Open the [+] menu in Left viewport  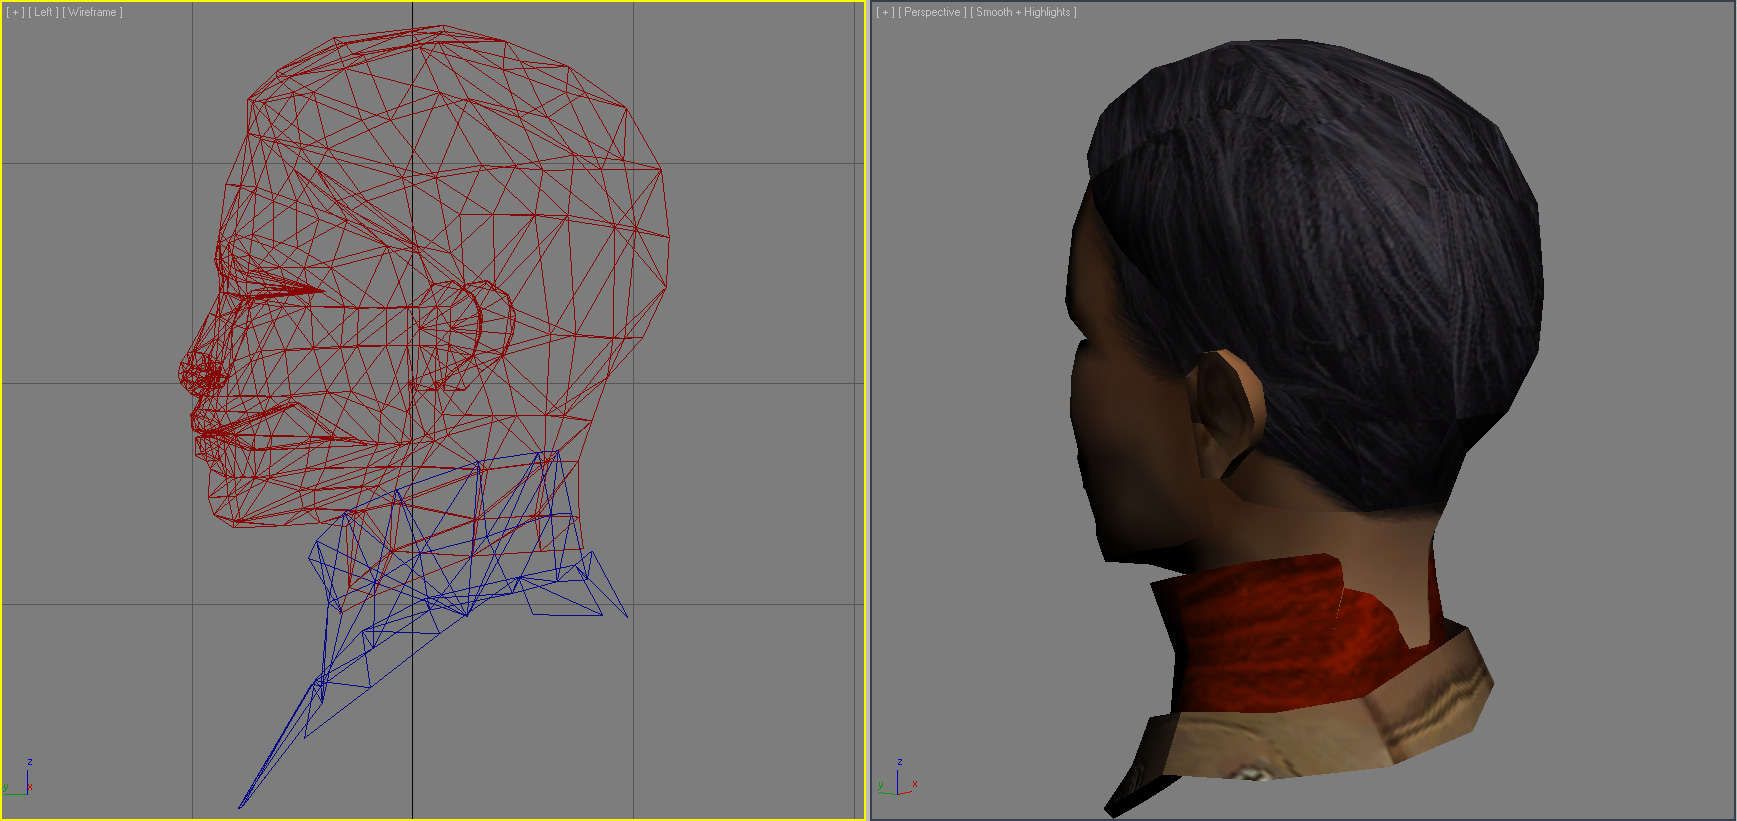coord(15,12)
